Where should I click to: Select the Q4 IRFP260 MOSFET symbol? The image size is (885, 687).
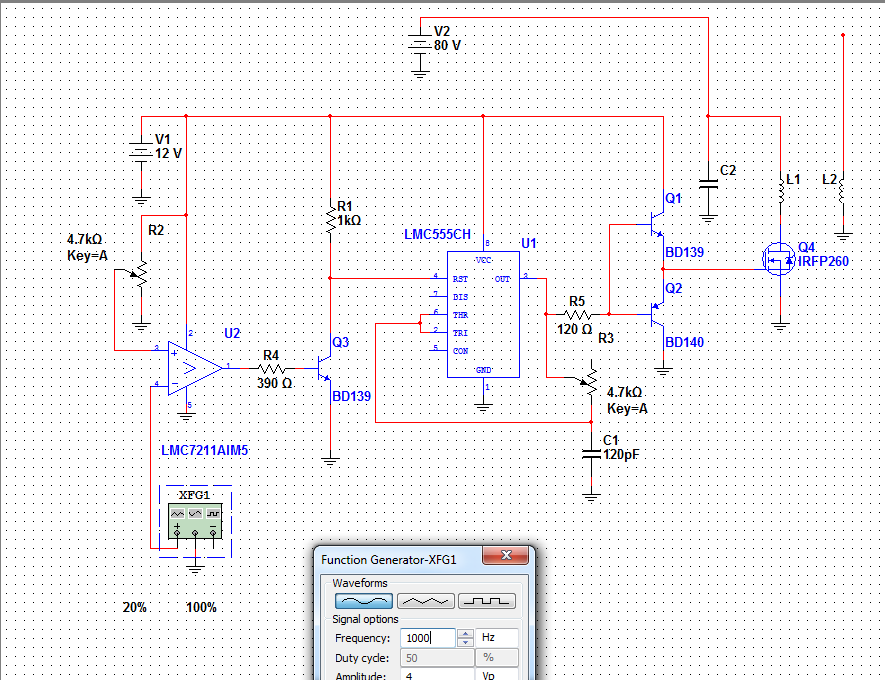(x=778, y=259)
